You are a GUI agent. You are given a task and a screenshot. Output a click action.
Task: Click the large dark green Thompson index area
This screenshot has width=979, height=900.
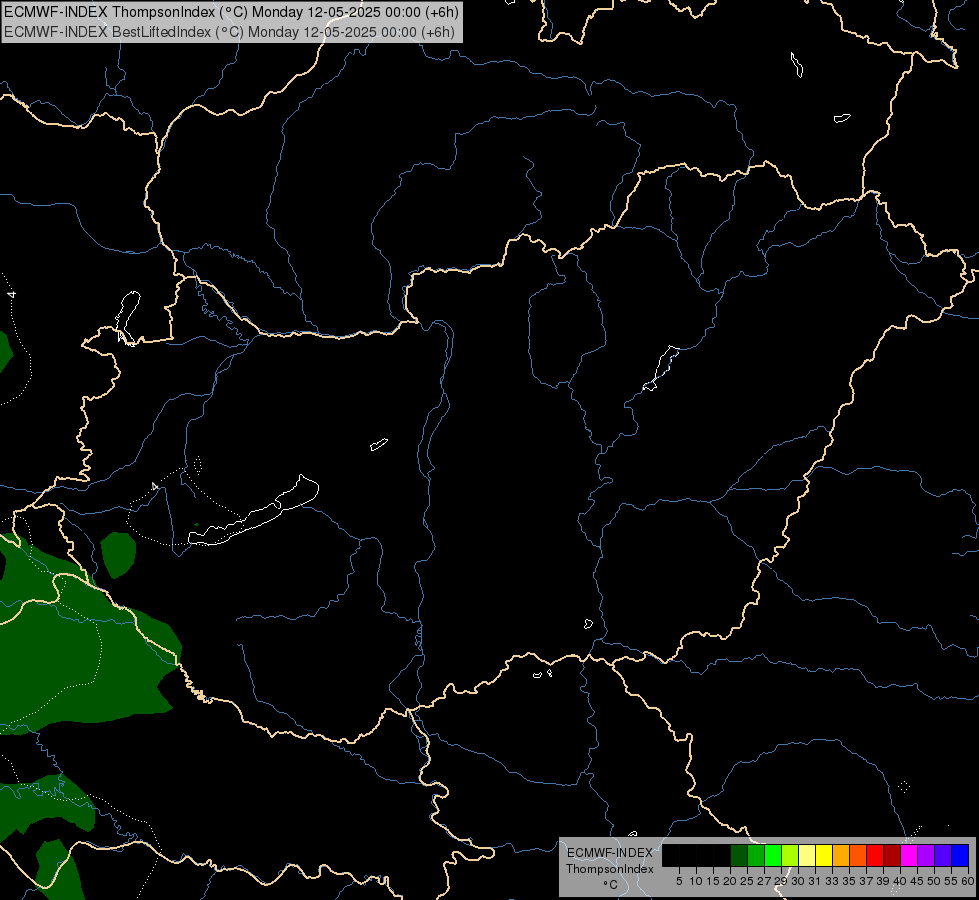[x=81, y=650]
